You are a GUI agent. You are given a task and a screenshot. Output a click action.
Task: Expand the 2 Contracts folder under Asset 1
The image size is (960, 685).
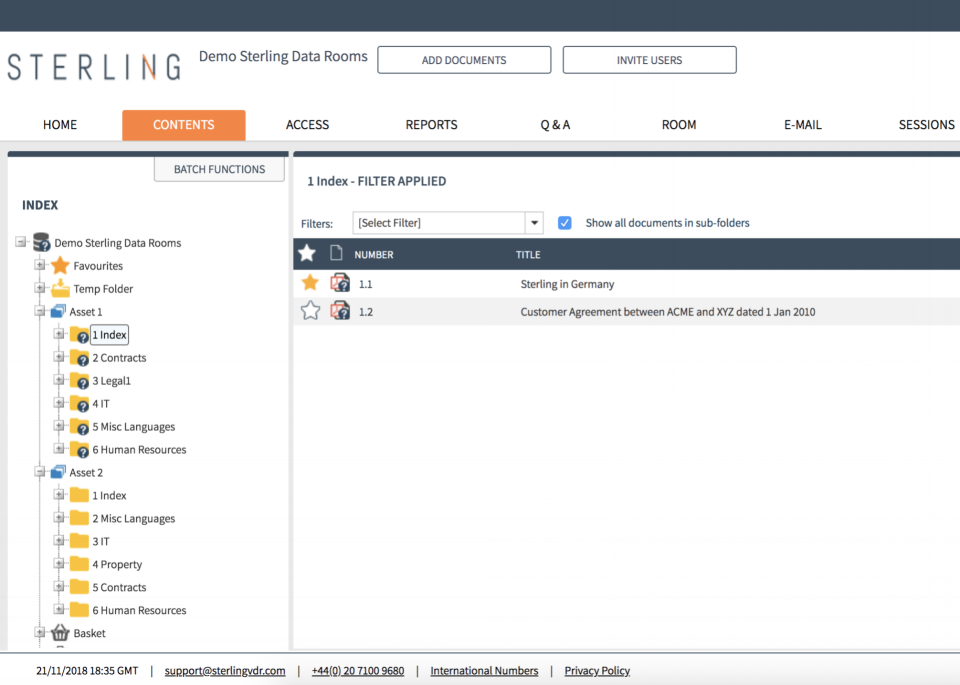click(x=59, y=358)
